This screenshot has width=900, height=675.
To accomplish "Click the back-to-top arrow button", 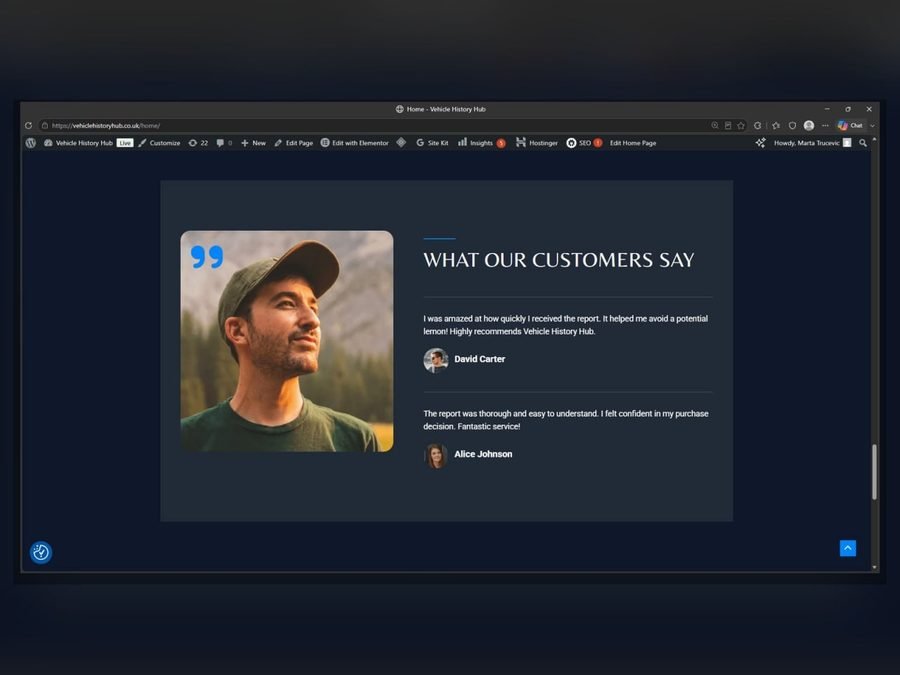I will click(x=848, y=548).
